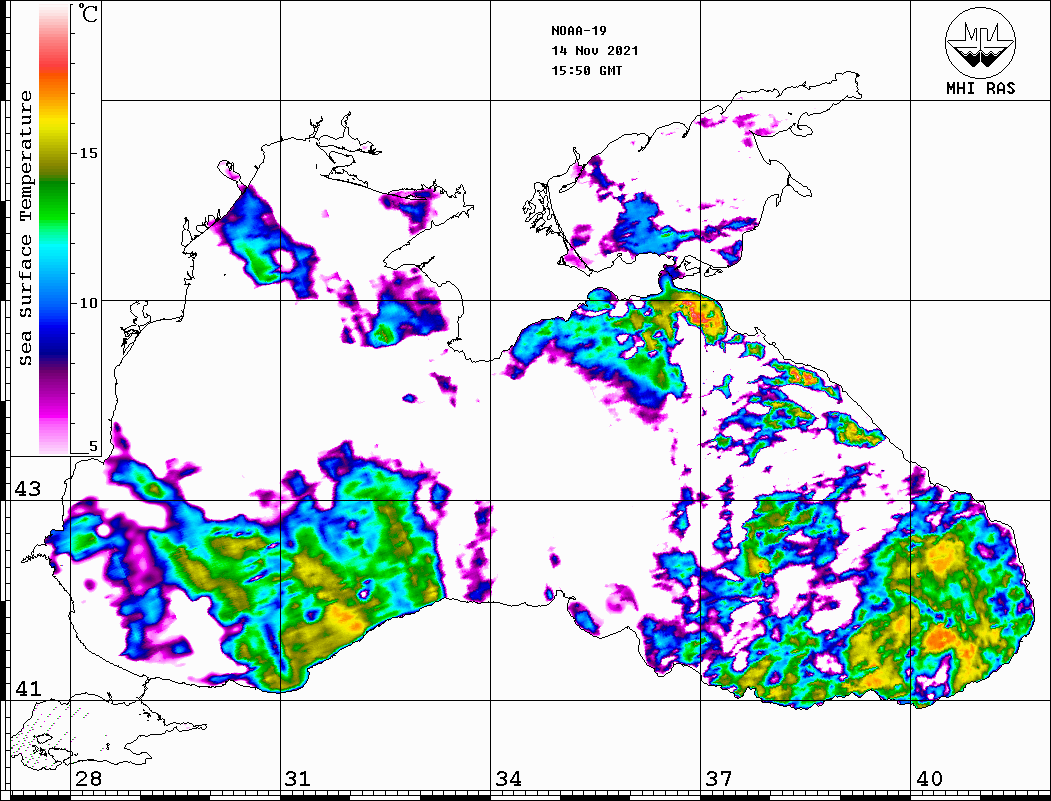The width and height of the screenshot is (1051, 801).
Task: Click the 'MHI RAS' label text
Action: 981,88
